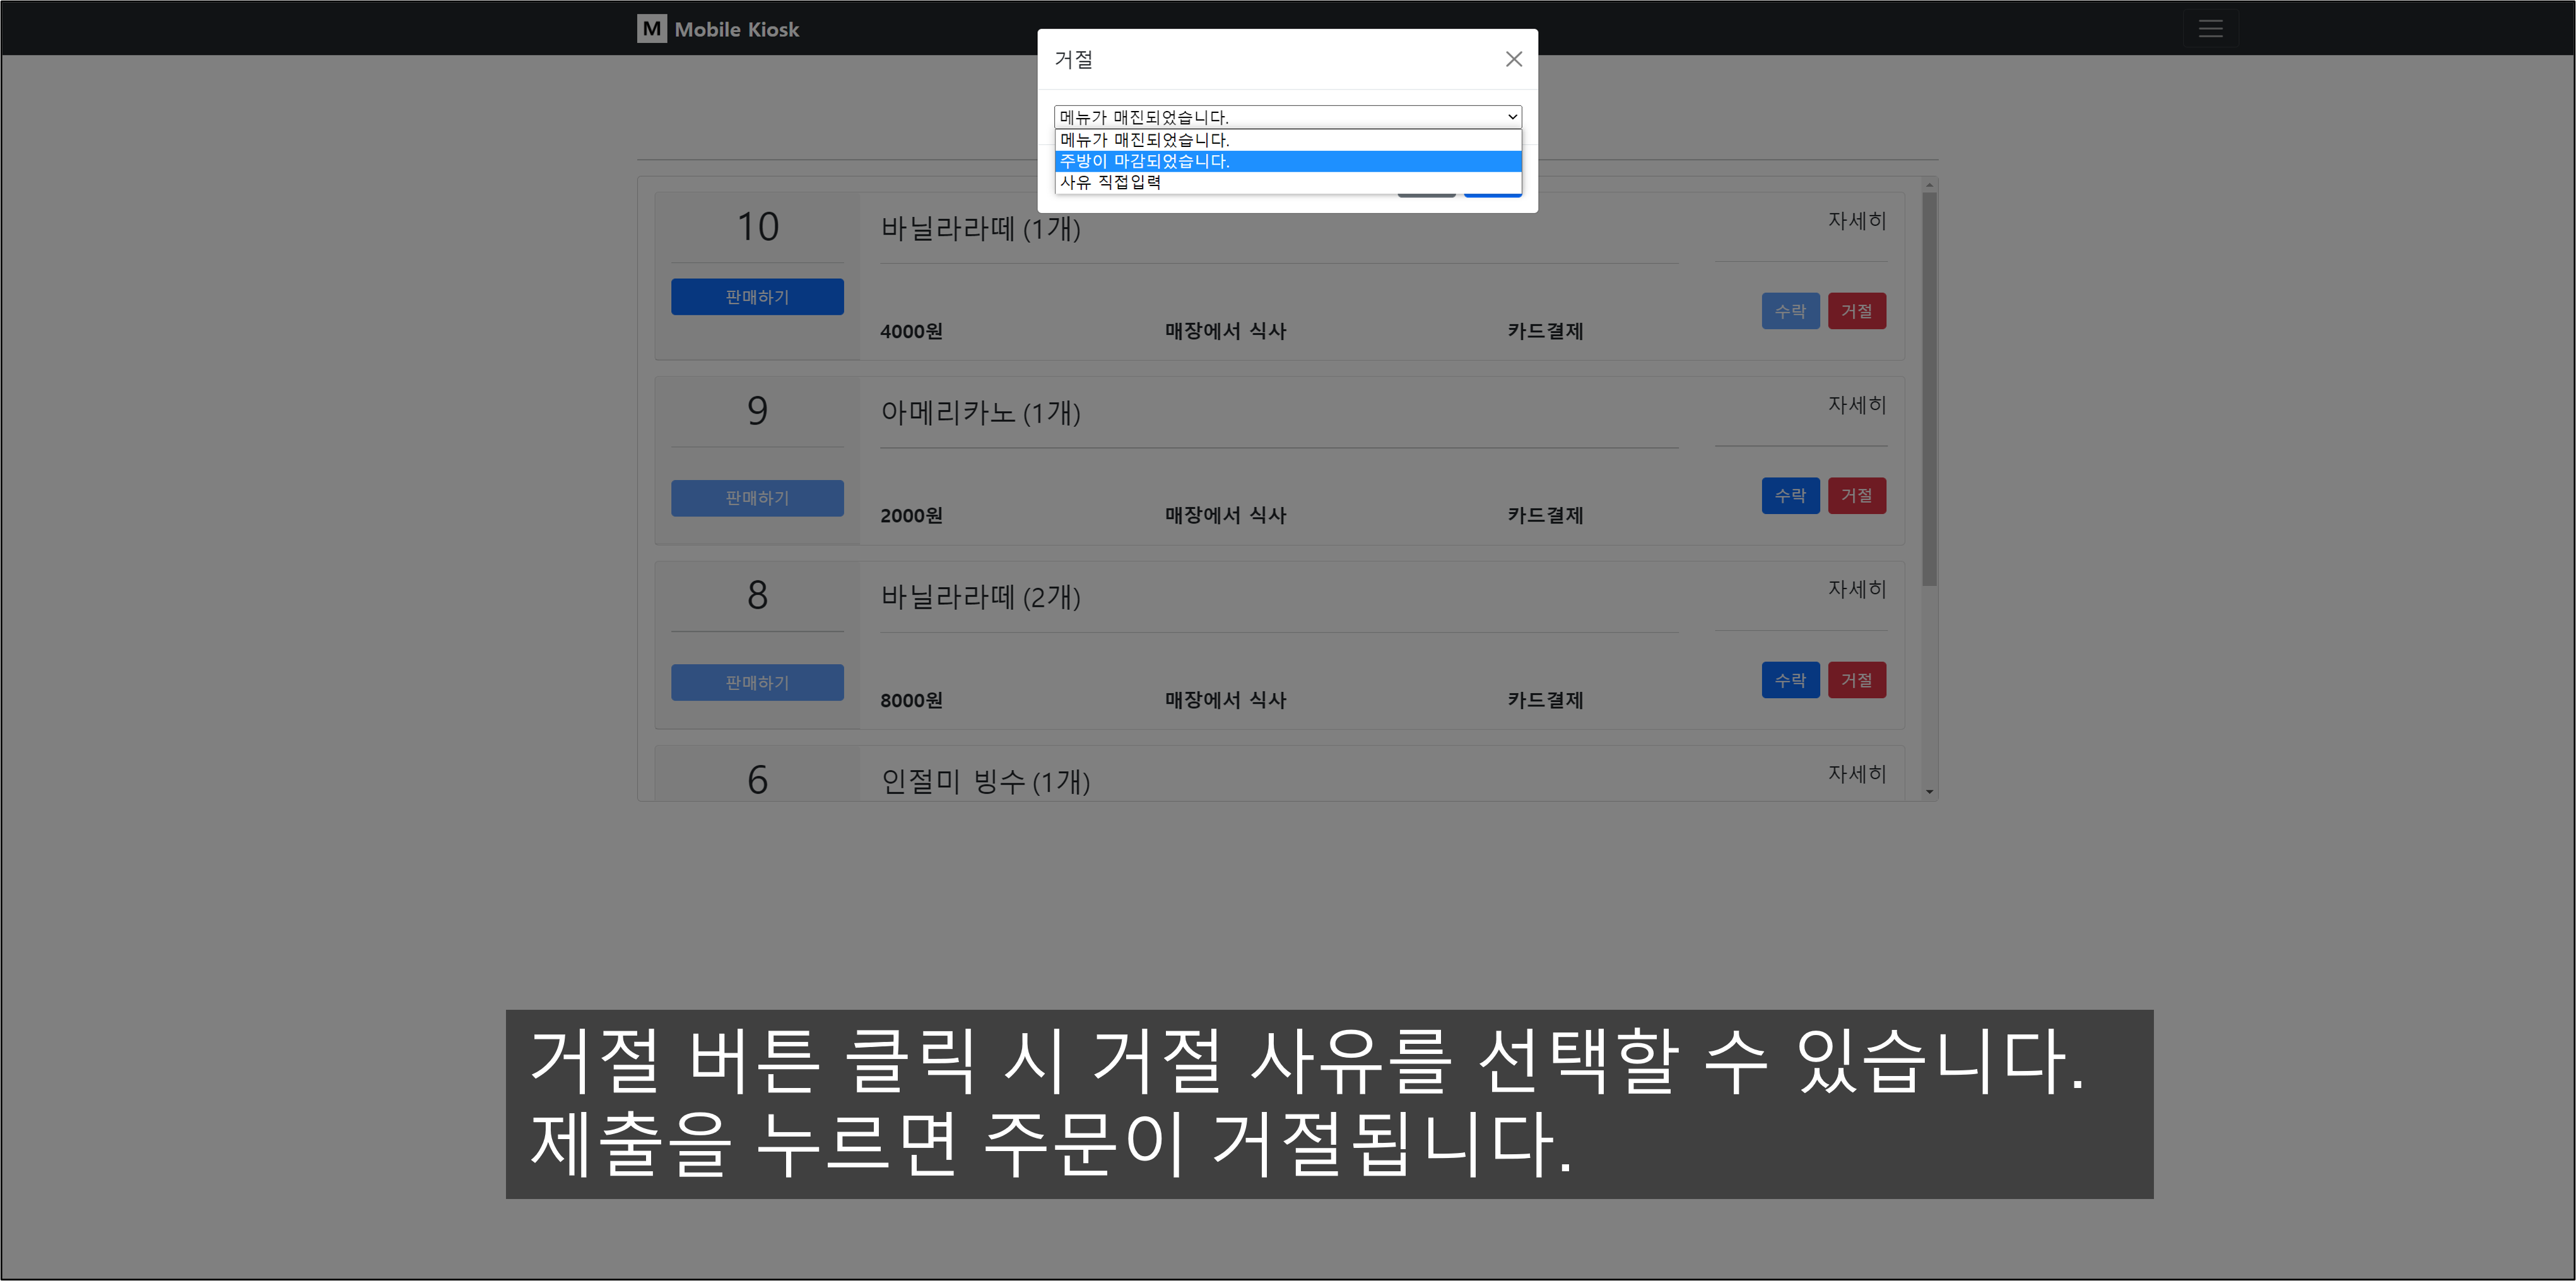This screenshot has height=1281, width=2576.
Task: Collapse the rejection reason dropdown arrow
Action: (x=1512, y=117)
